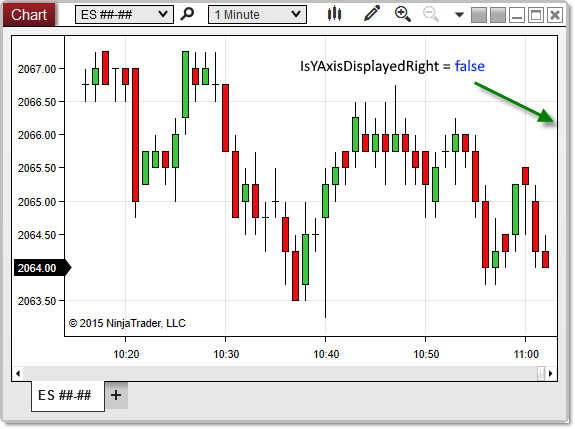Viewport: 575px width, 429px height.
Task: Select the ES ##-## chart tab
Action: tap(68, 396)
